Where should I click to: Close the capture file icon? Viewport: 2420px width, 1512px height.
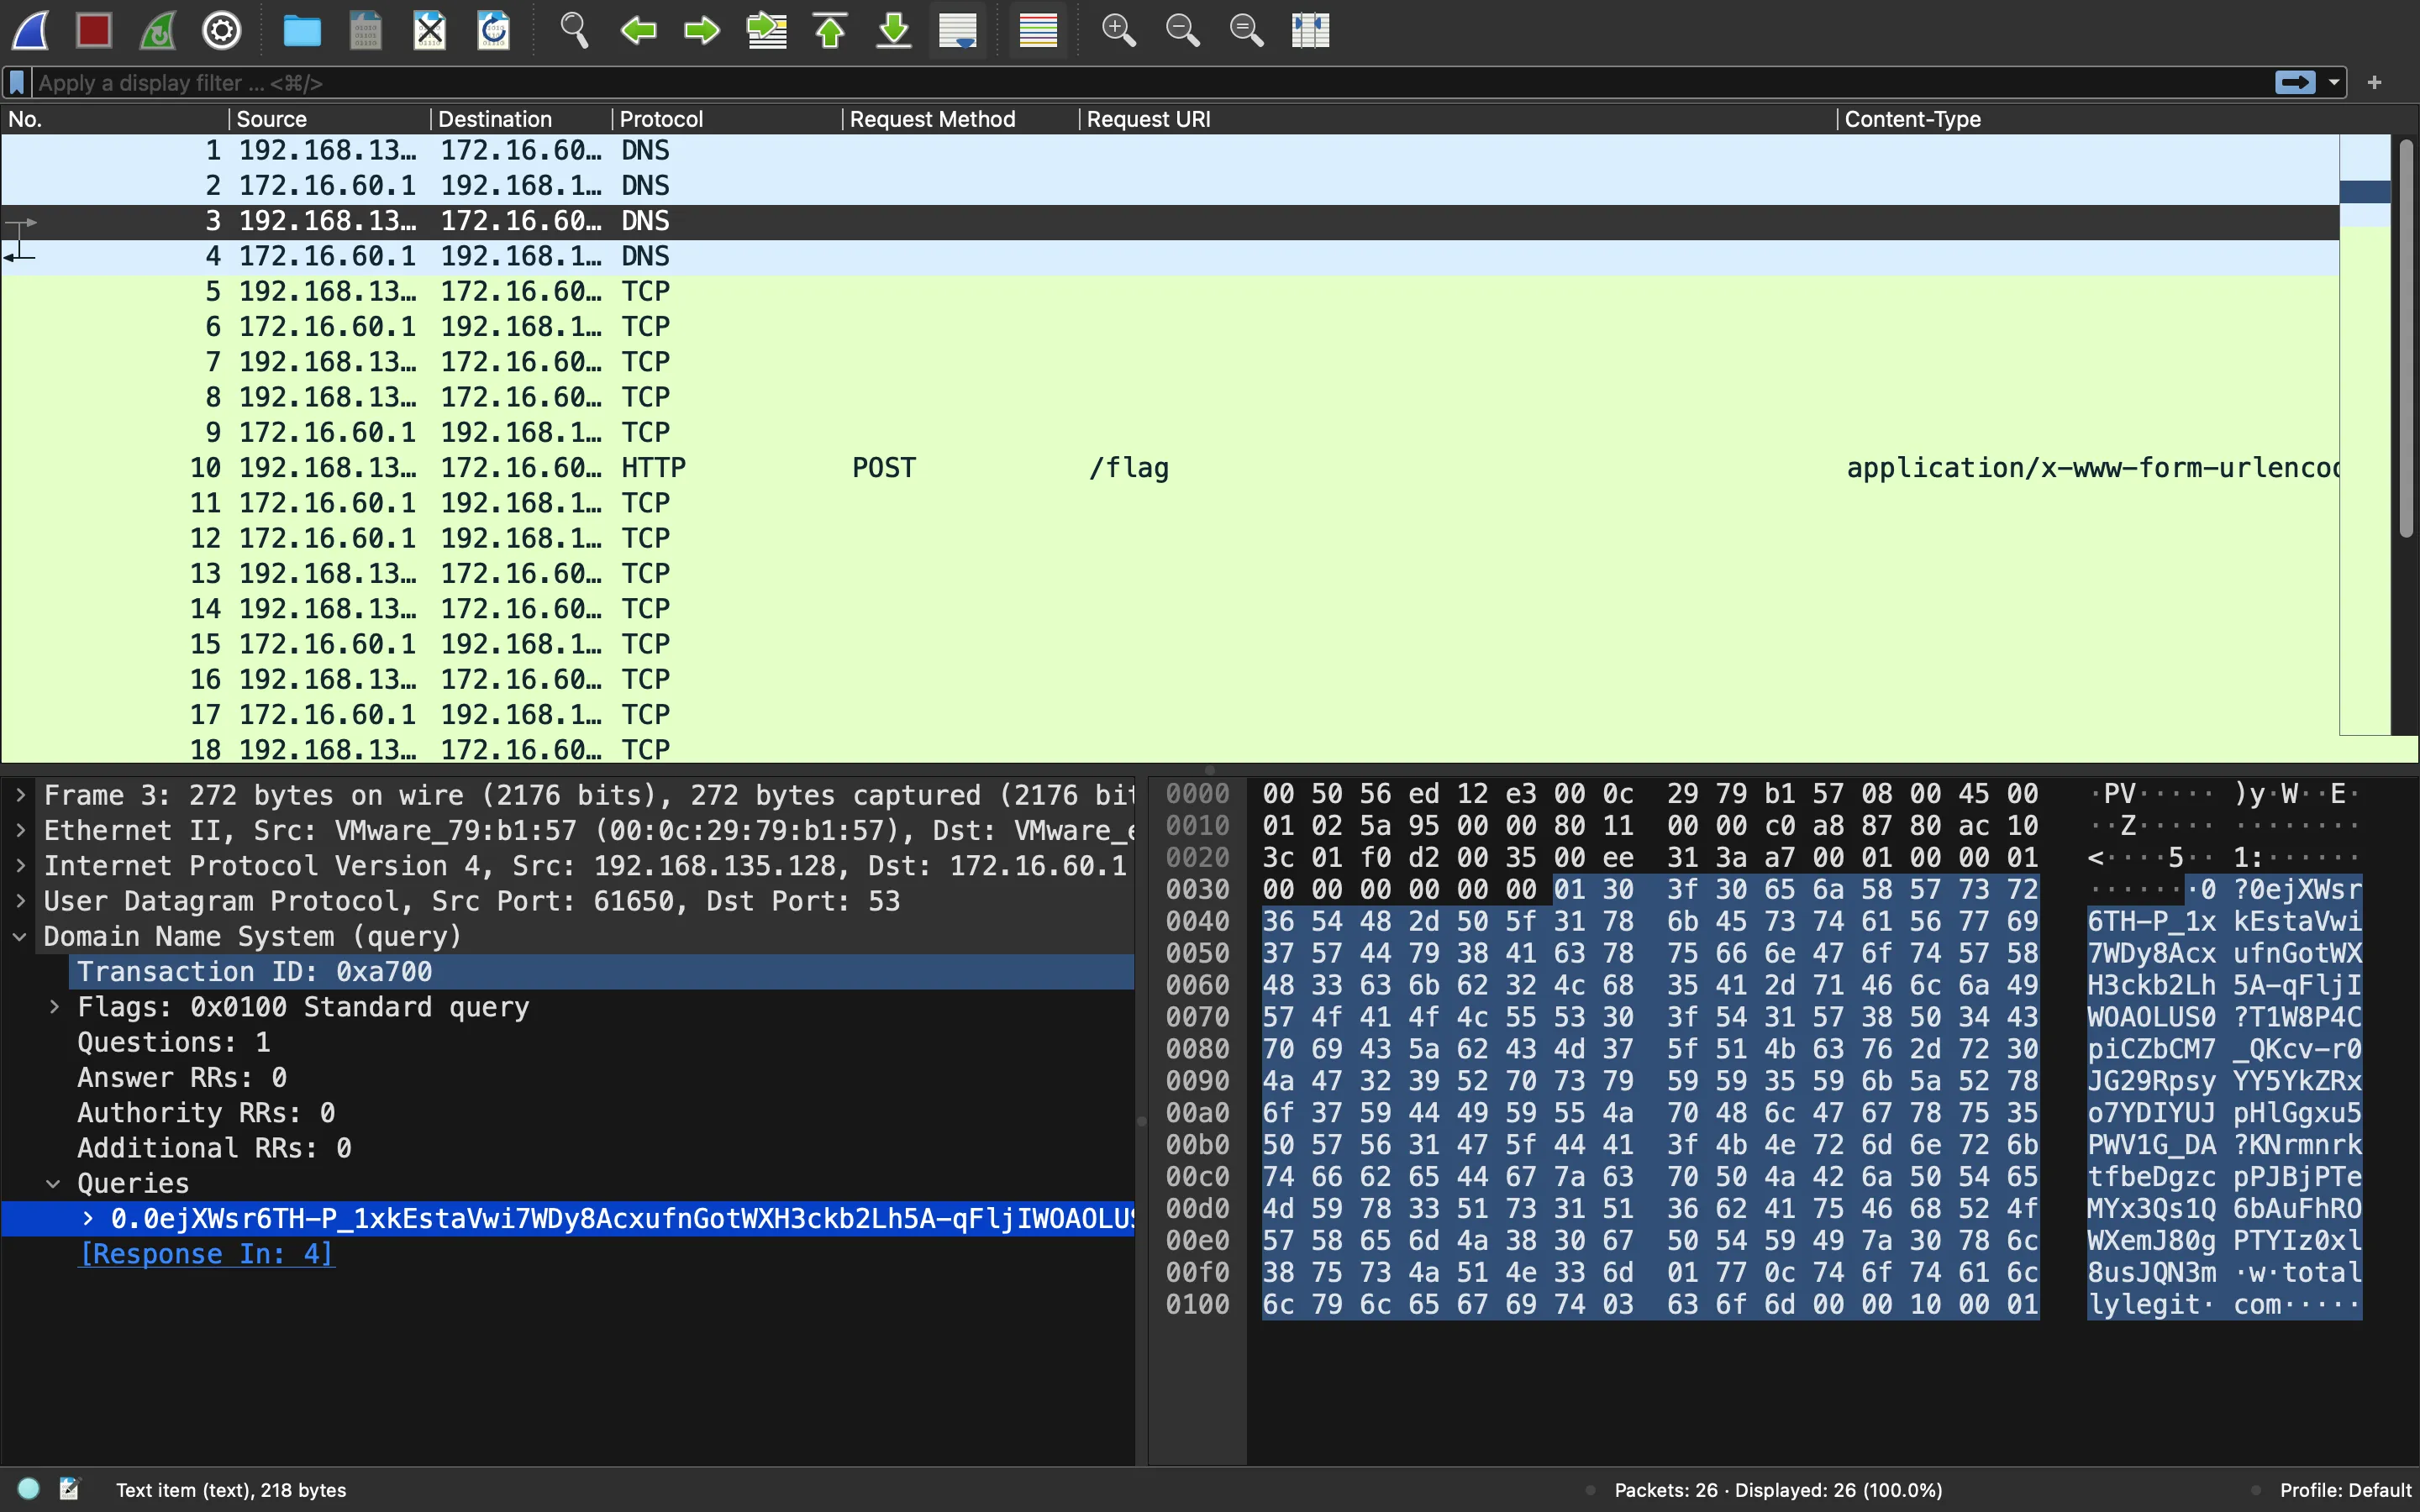tap(429, 30)
